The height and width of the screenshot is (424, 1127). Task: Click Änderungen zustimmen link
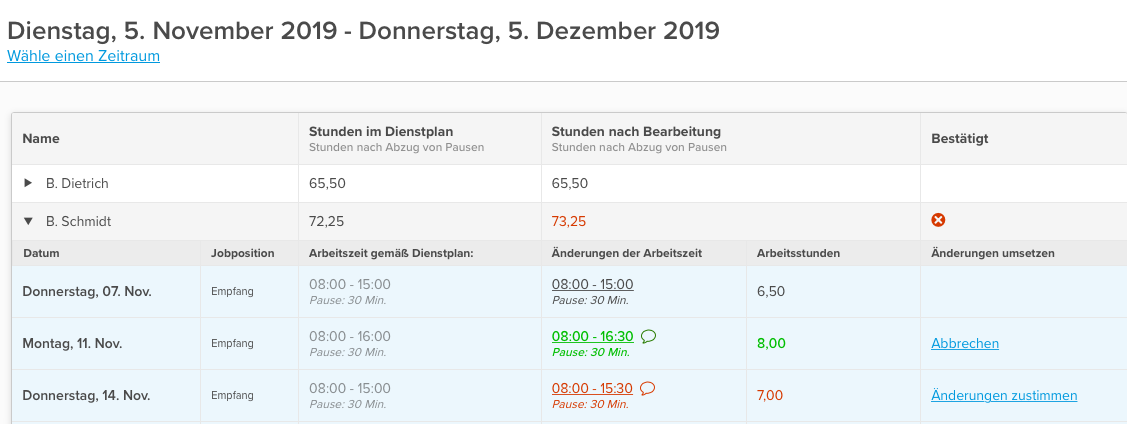[1004, 395]
